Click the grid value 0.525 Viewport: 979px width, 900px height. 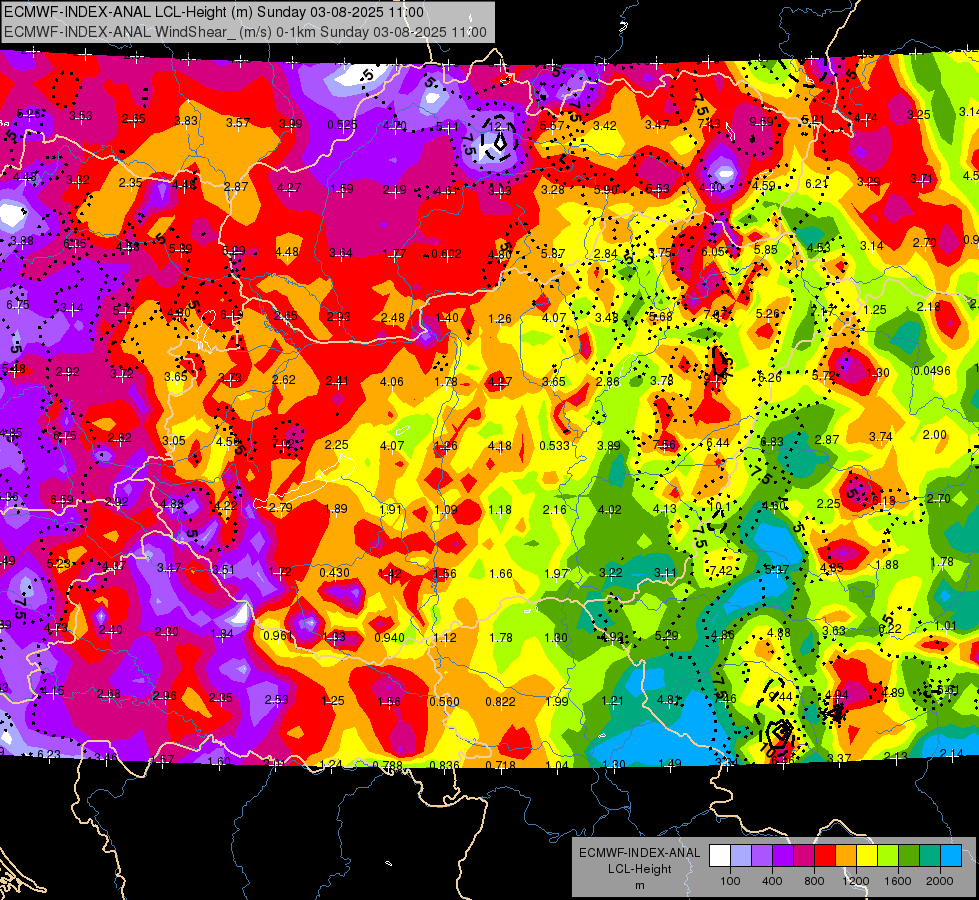click(x=342, y=125)
